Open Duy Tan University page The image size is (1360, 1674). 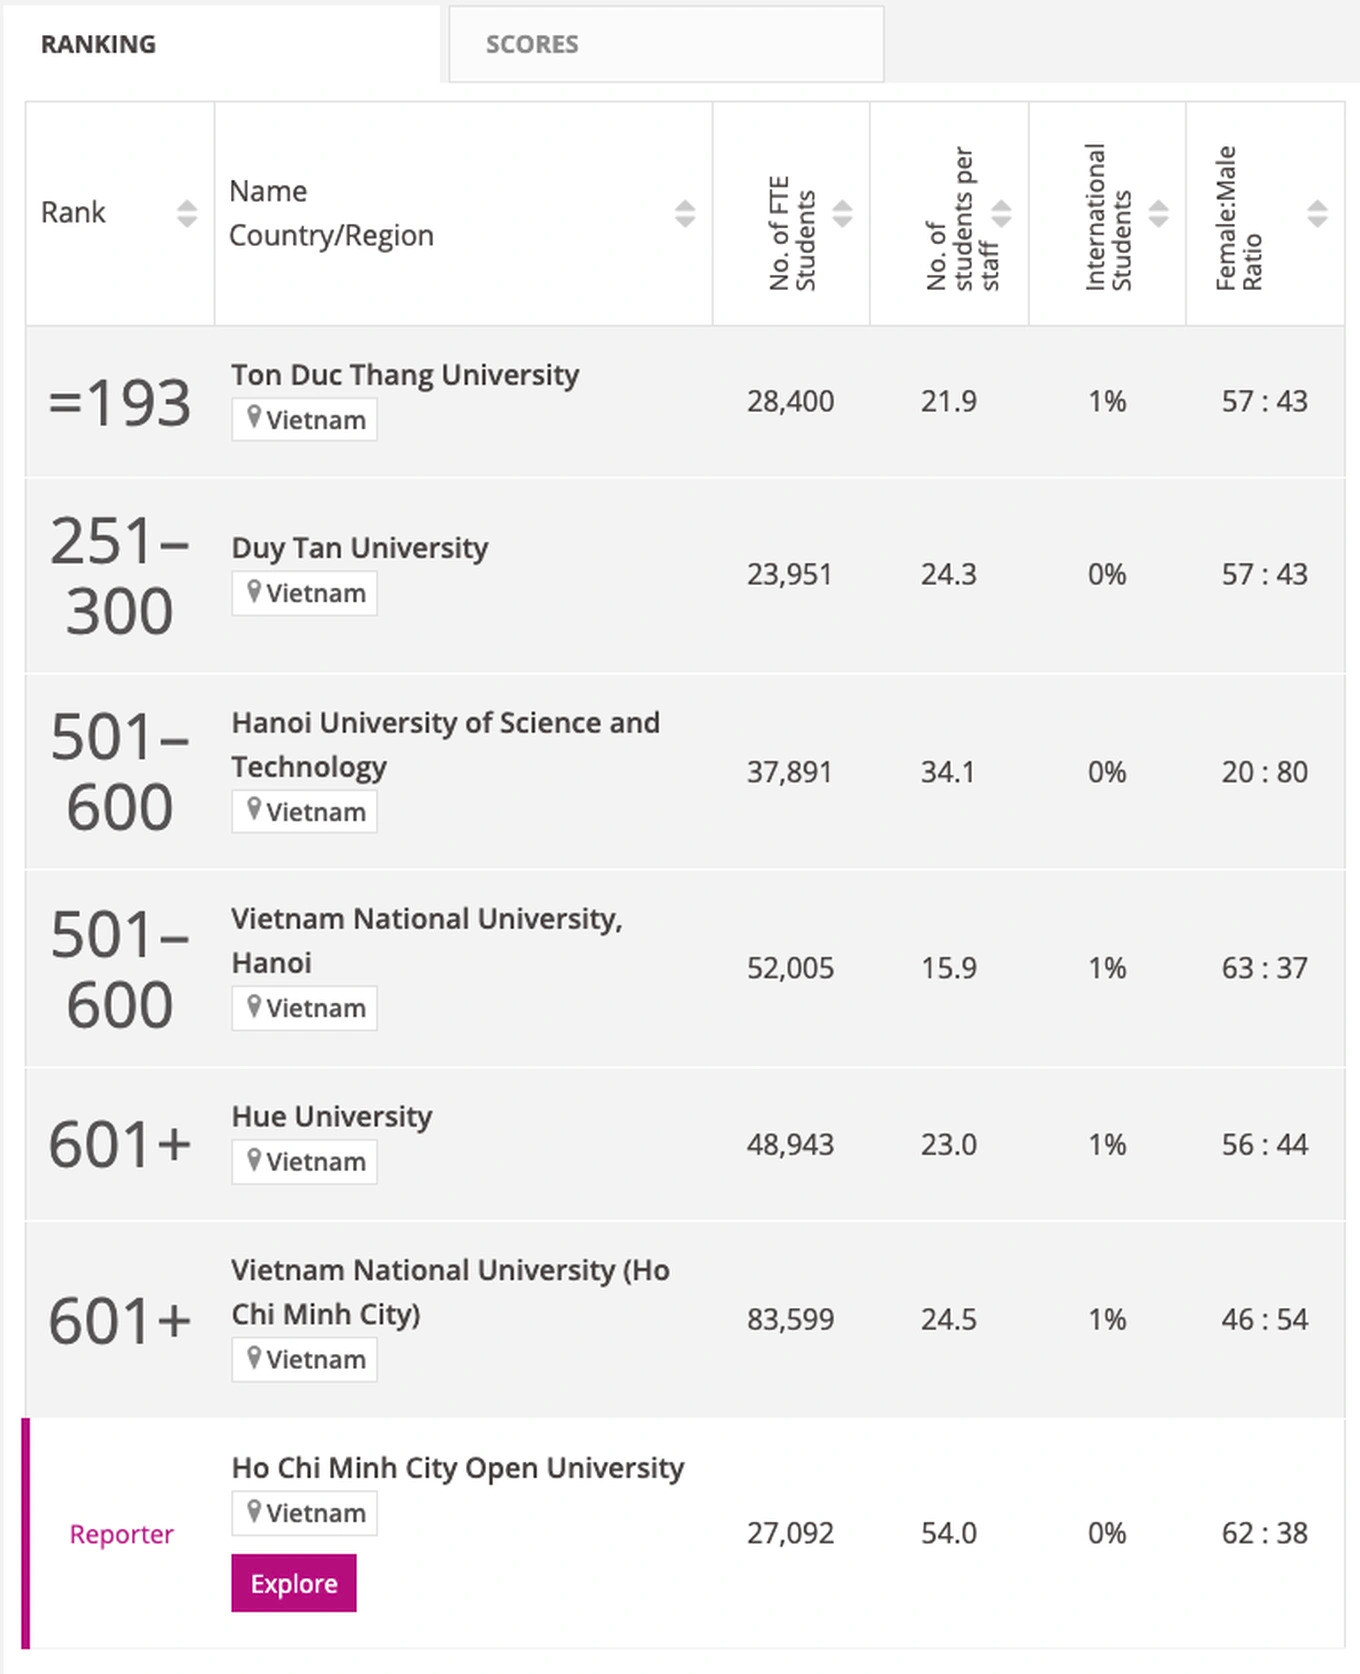(360, 548)
